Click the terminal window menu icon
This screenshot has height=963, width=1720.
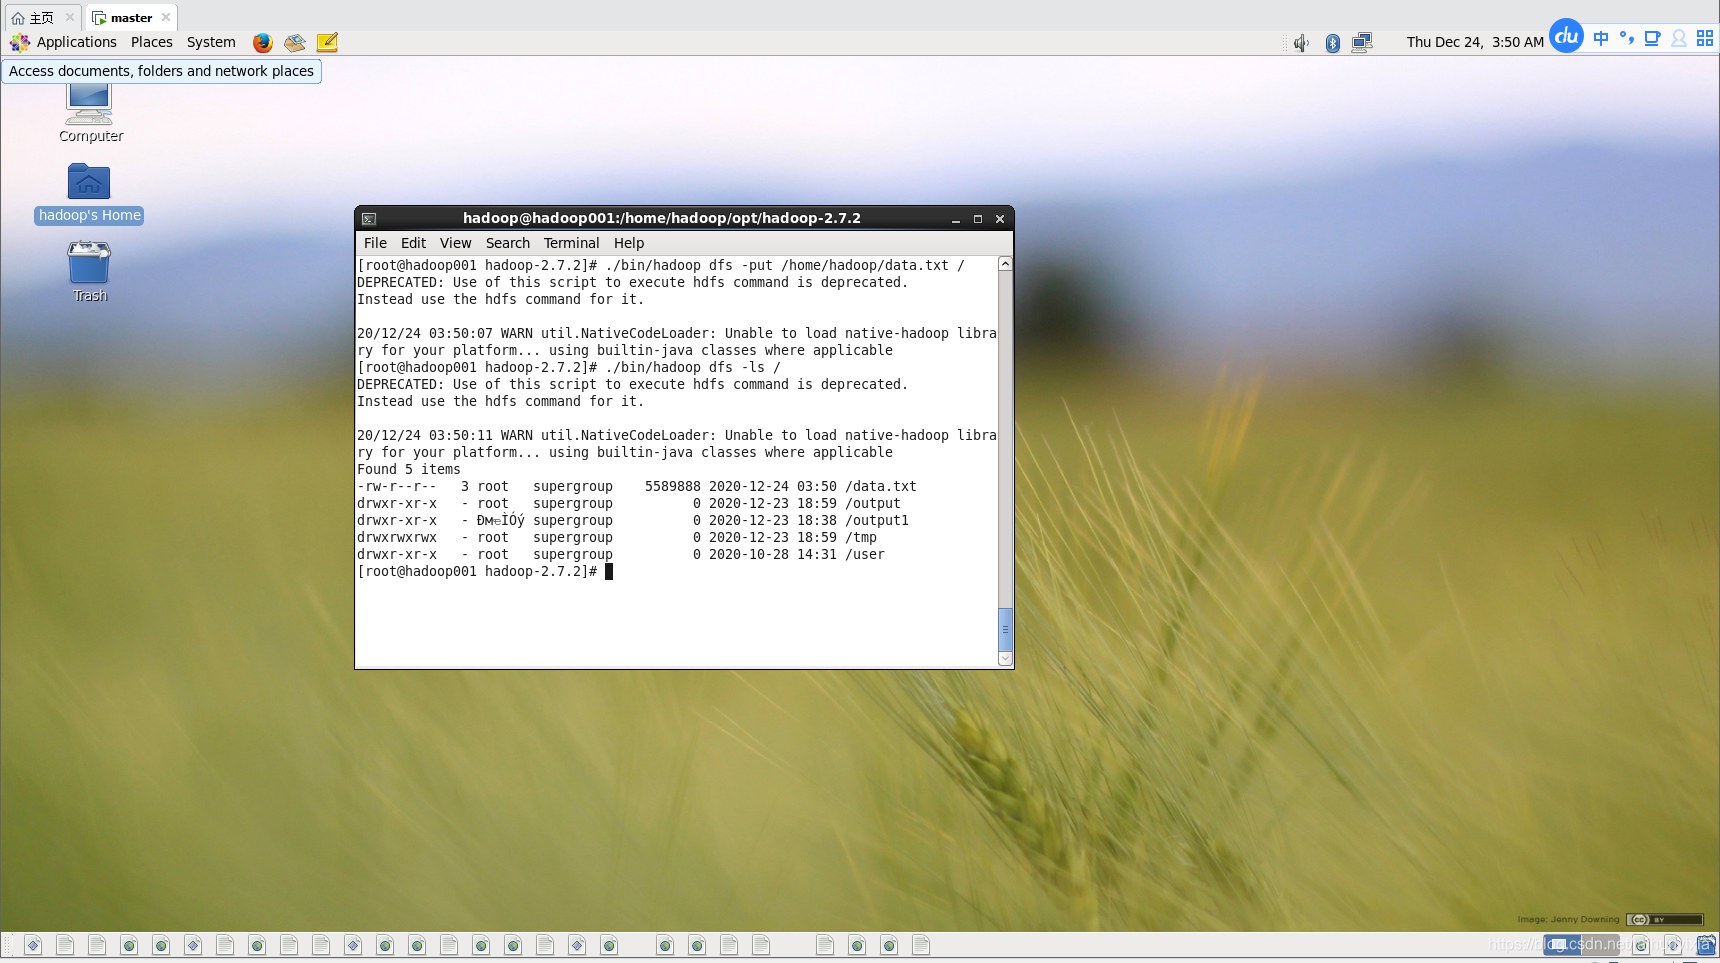pos(369,218)
